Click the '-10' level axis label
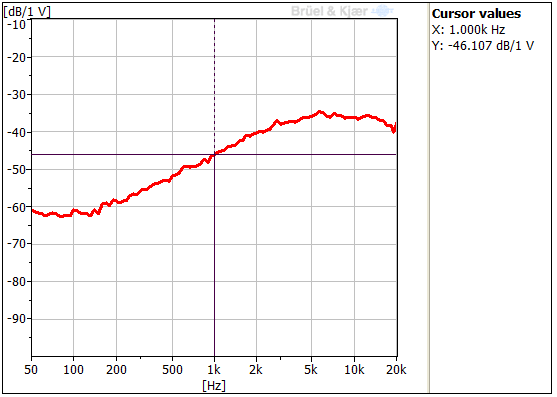The image size is (557, 397). [x=17, y=25]
